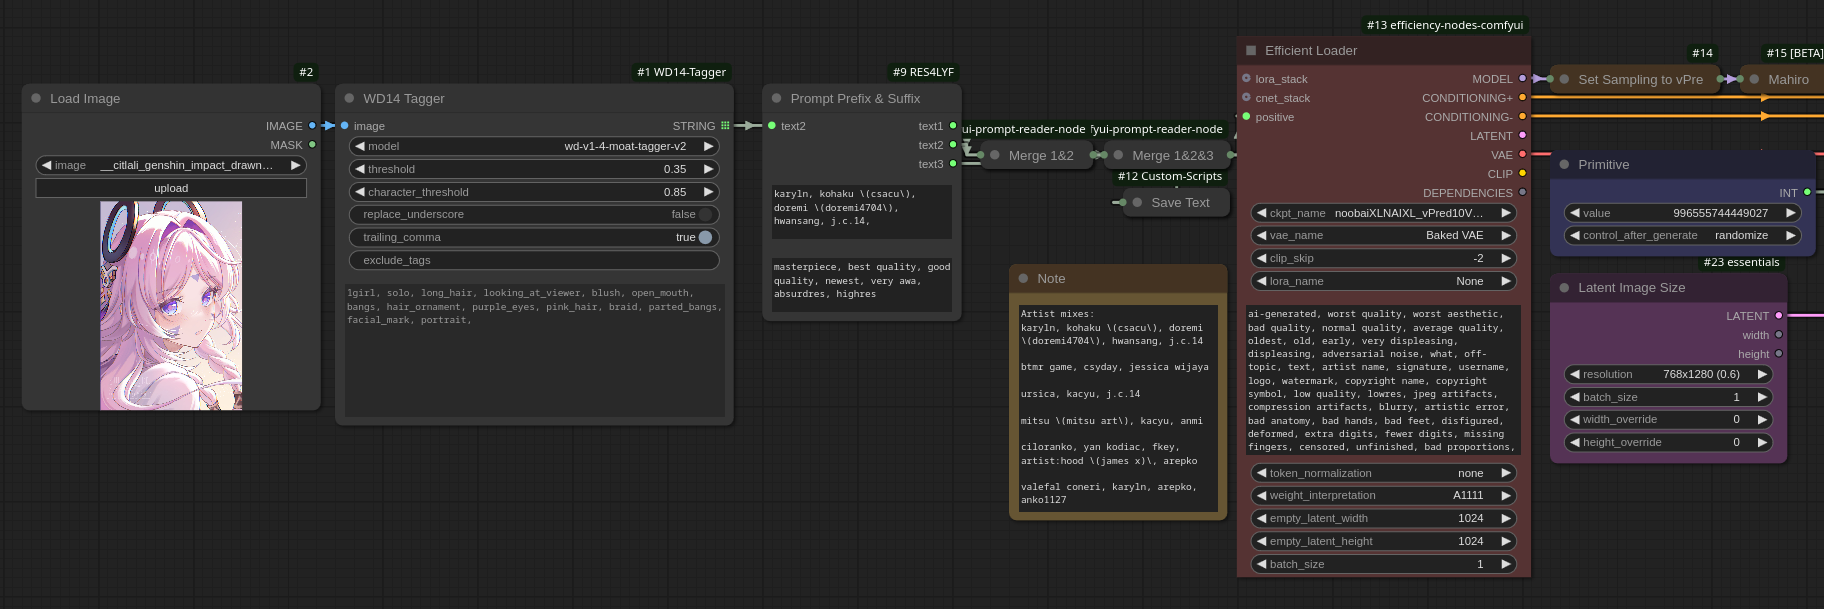Viewport: 1824px width, 609px height.
Task: Click the upload button in Load Image
Action: coord(171,188)
